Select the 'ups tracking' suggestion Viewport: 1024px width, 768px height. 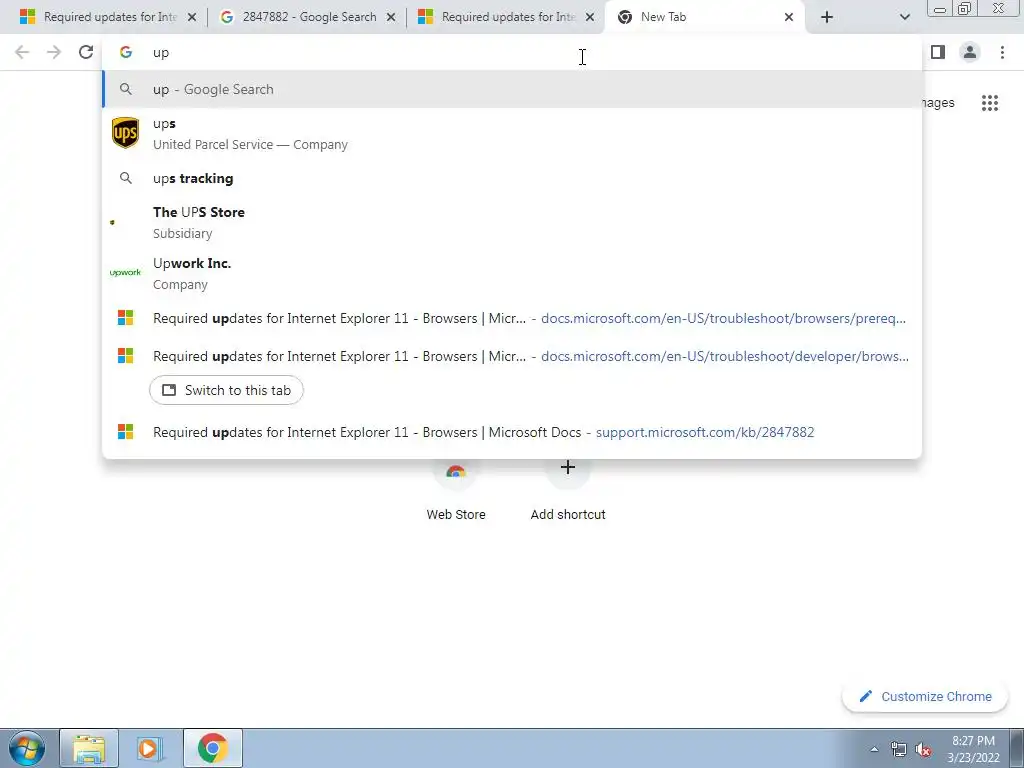tap(512, 178)
